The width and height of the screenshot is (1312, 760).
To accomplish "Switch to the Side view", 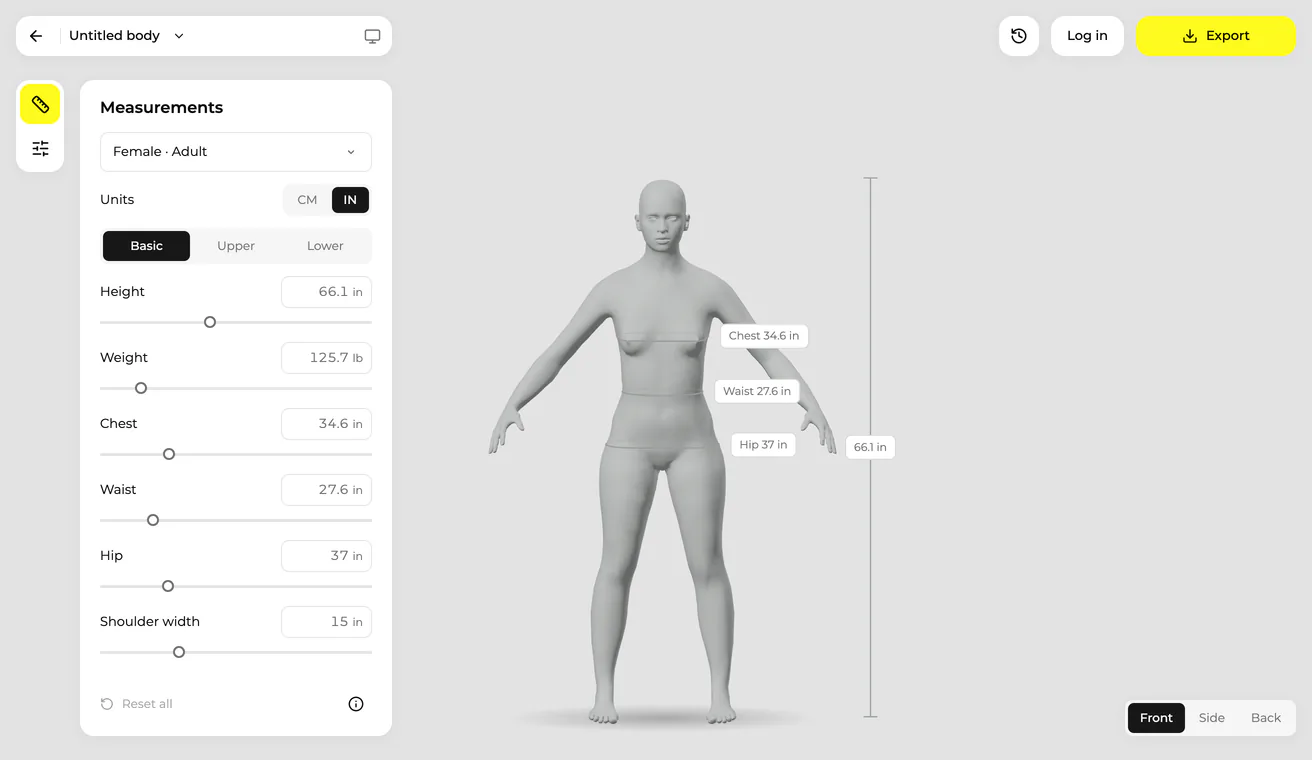I will coord(1211,718).
